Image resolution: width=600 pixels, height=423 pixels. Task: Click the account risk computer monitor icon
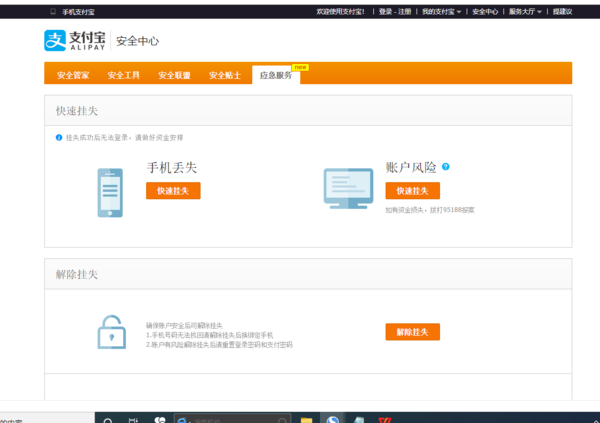(348, 187)
